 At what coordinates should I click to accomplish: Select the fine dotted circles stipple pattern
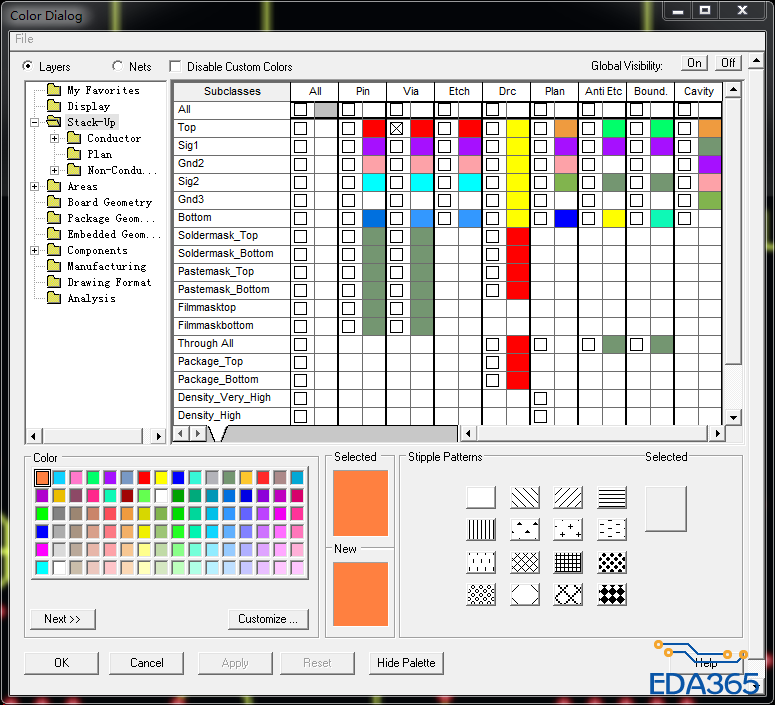tap(481, 595)
